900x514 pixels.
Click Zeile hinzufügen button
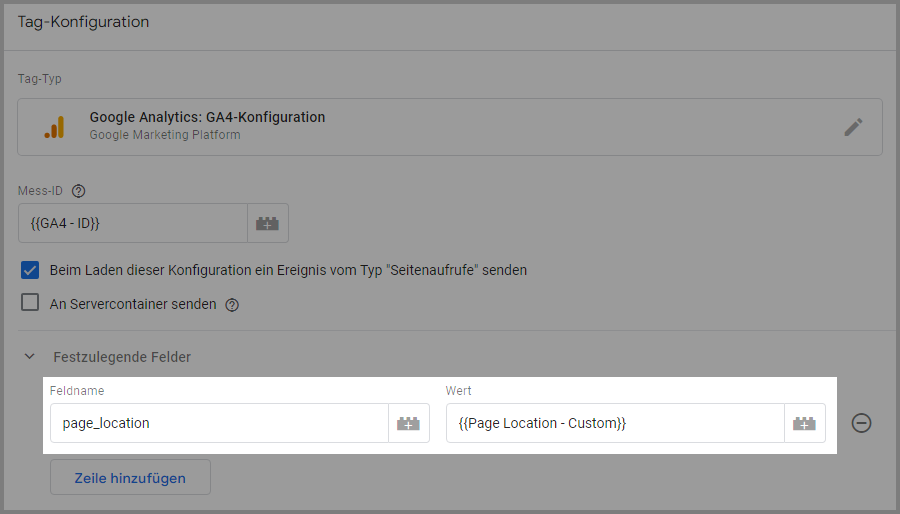tap(130, 477)
